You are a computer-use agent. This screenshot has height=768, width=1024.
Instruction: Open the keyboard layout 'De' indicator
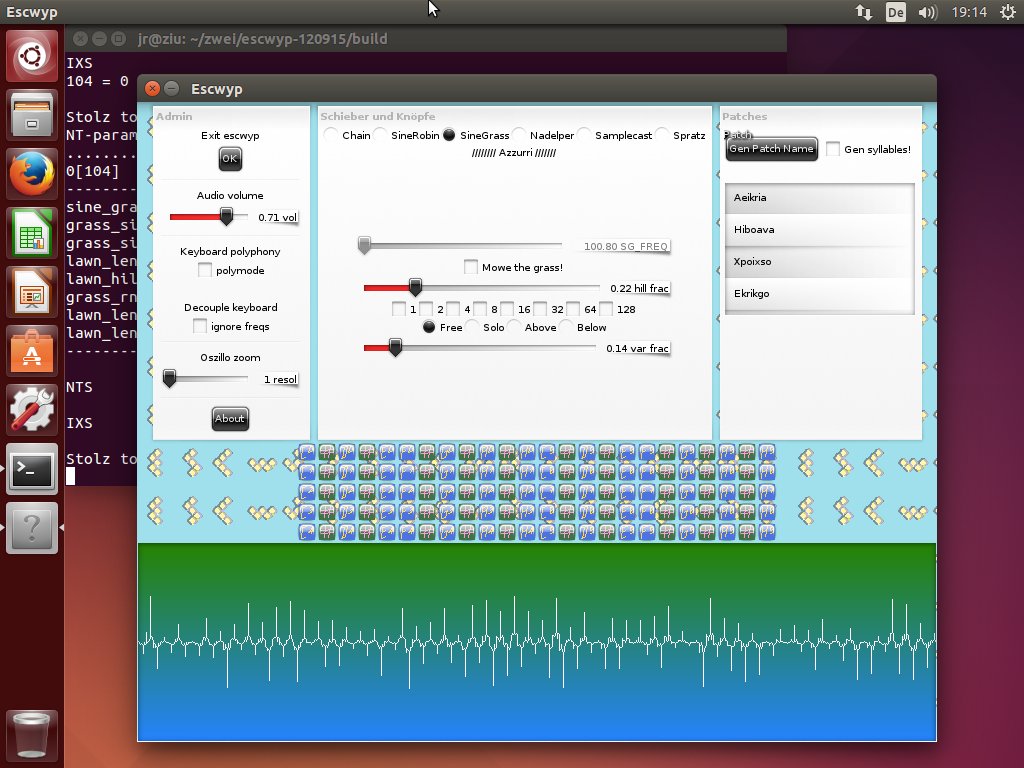coord(895,13)
